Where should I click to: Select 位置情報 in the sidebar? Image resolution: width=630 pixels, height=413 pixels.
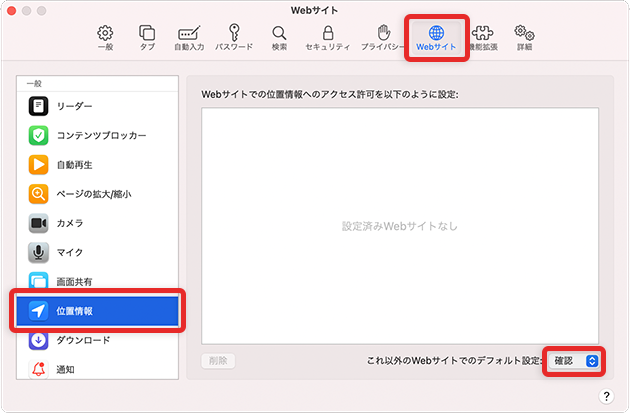(97, 311)
